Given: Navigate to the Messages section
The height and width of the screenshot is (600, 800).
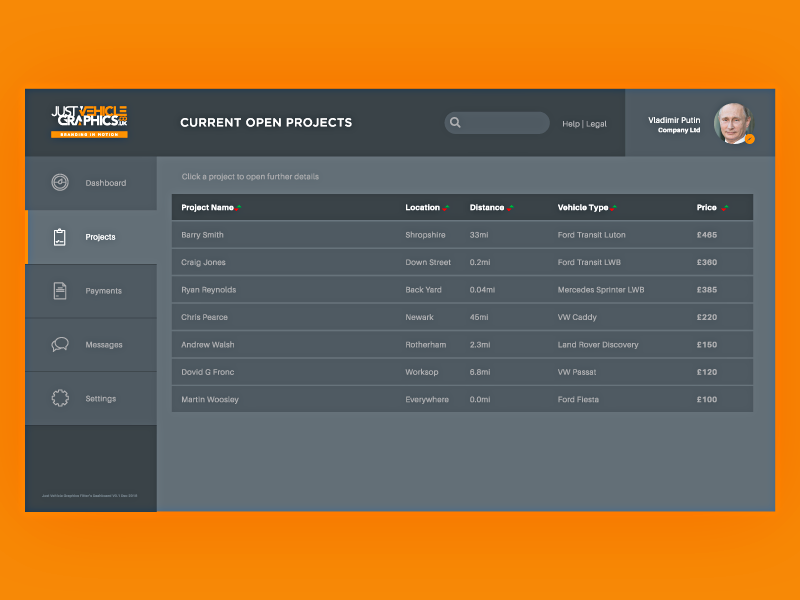Looking at the screenshot, I should click(102, 344).
